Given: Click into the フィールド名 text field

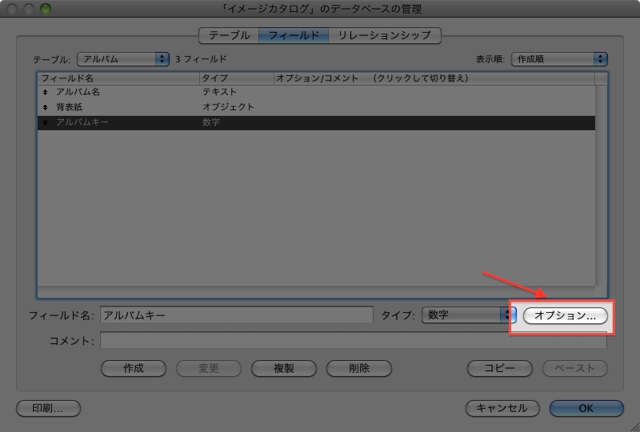Looking at the screenshot, I should pyautogui.click(x=237, y=315).
